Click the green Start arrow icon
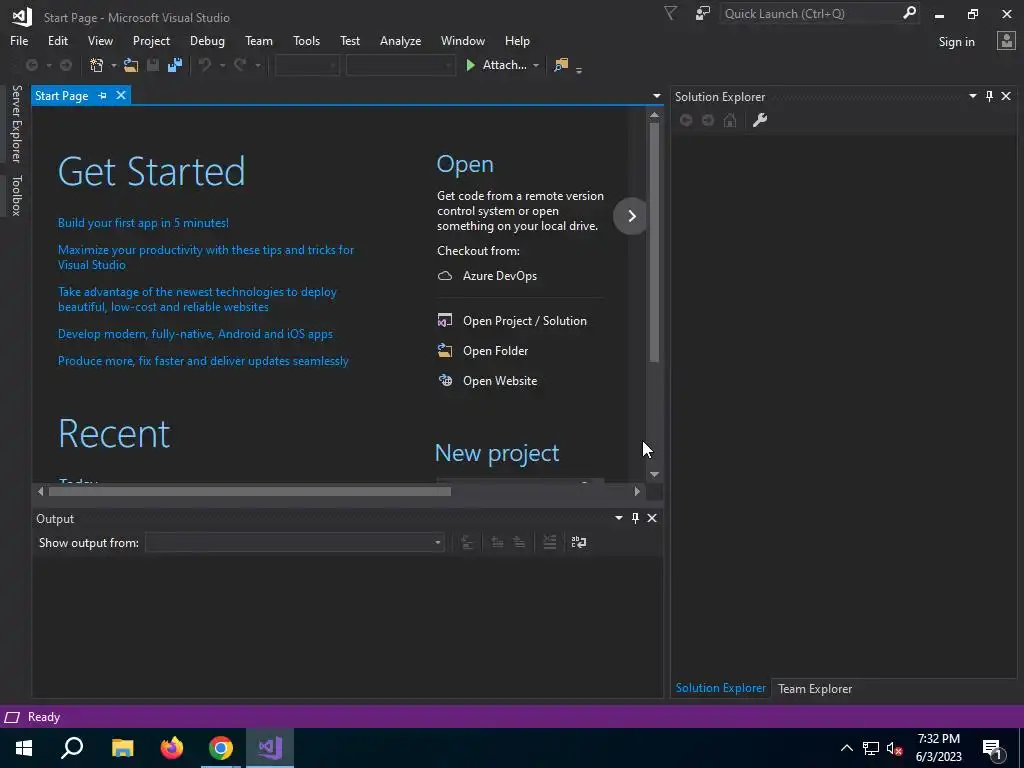Viewport: 1024px width, 768px height. pos(470,65)
